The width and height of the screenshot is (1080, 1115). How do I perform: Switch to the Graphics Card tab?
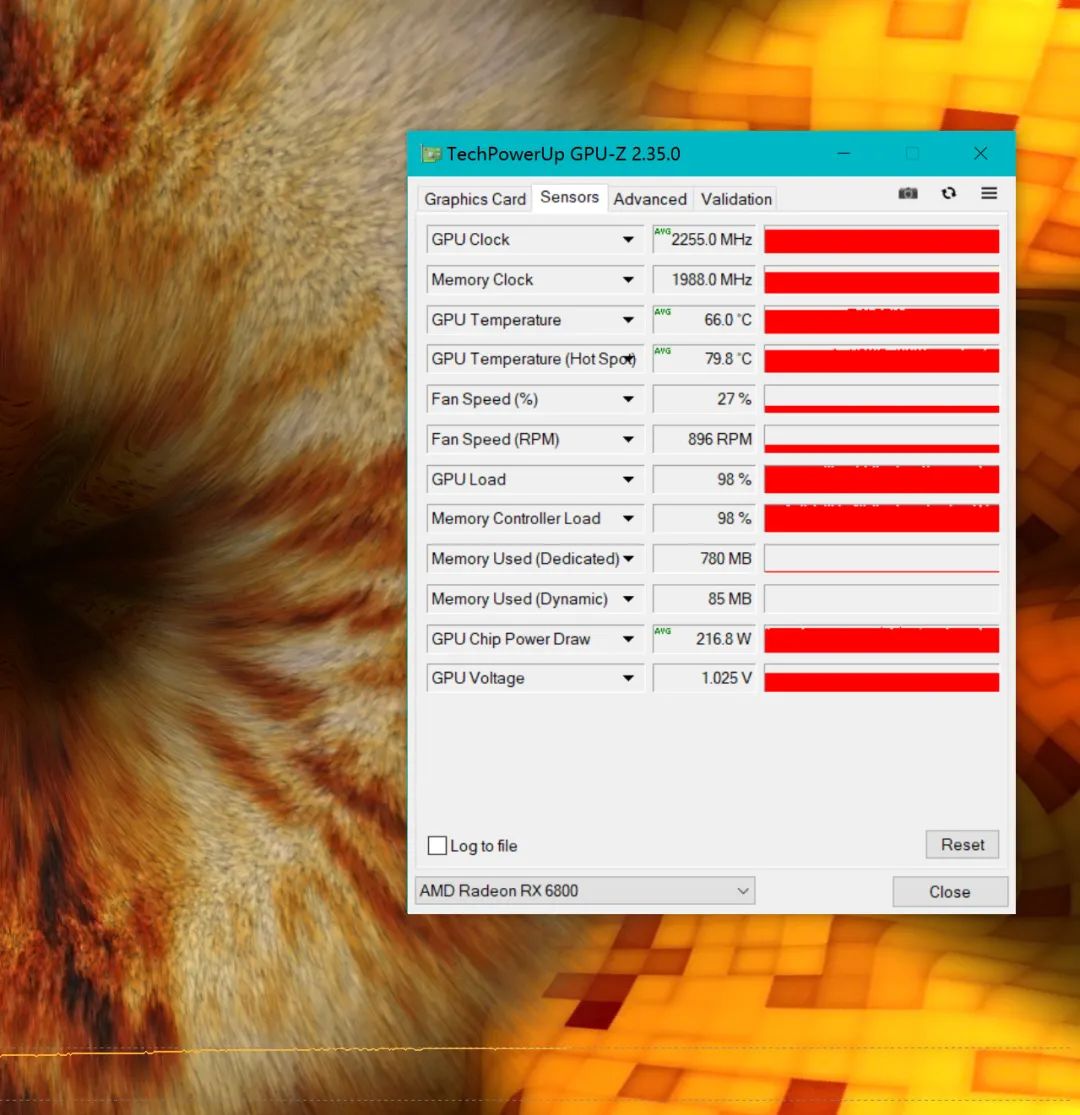475,199
